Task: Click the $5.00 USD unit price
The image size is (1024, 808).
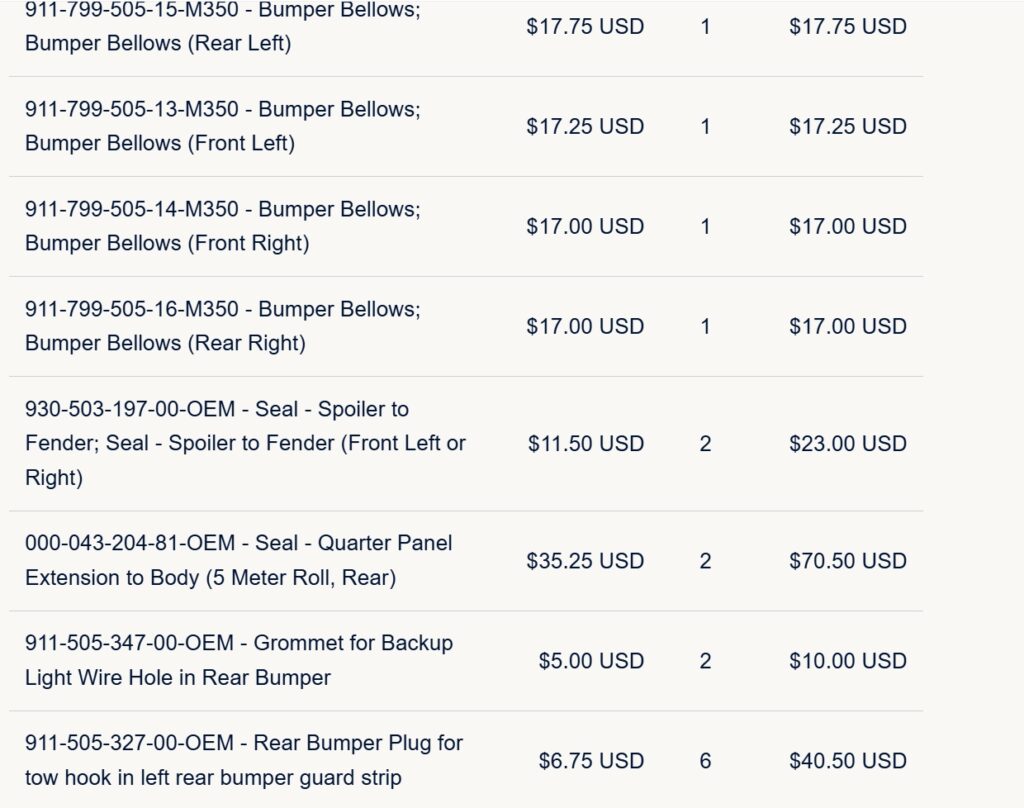Action: click(x=591, y=661)
